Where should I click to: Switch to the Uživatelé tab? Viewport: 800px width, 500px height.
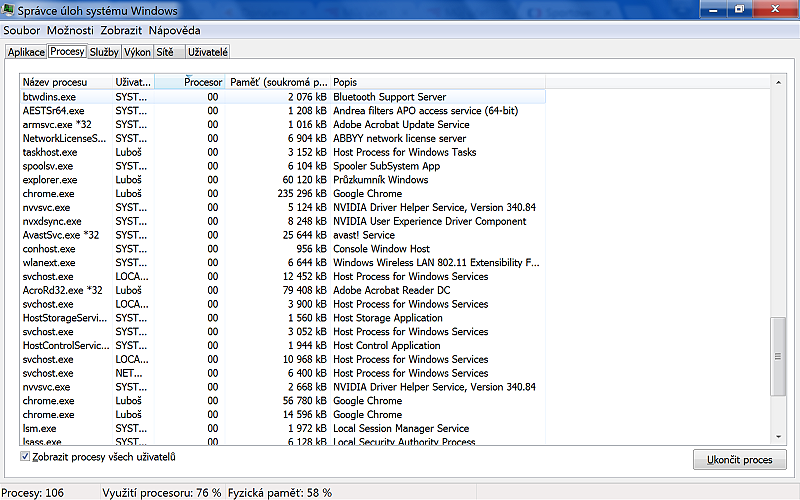coord(207,52)
